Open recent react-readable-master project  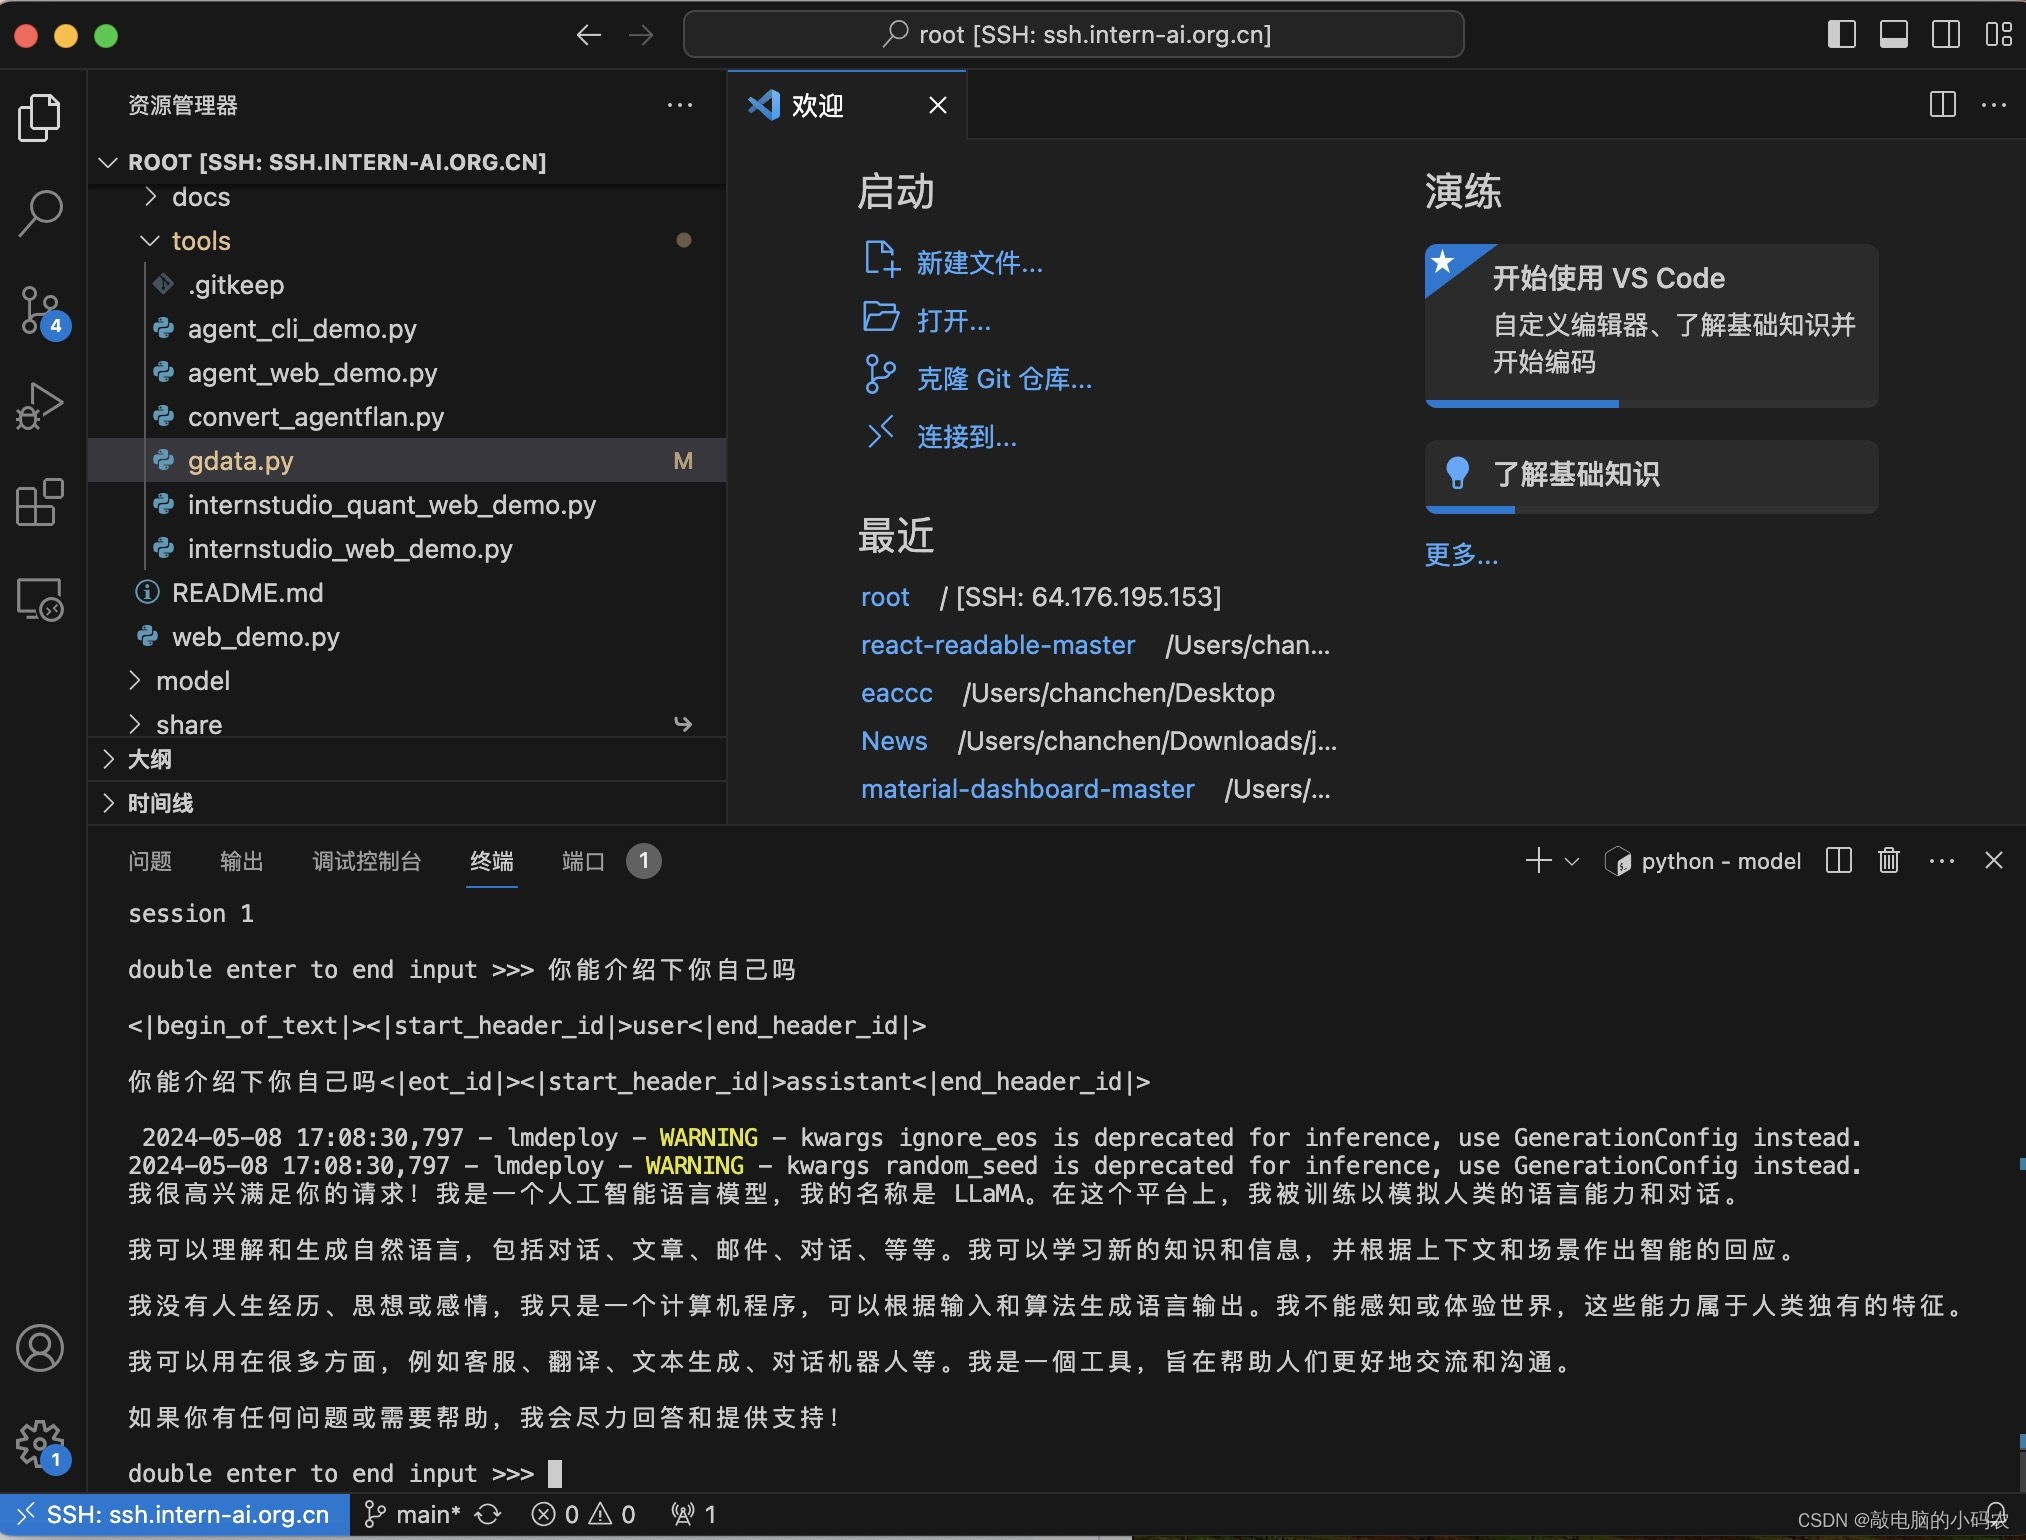(x=998, y=645)
